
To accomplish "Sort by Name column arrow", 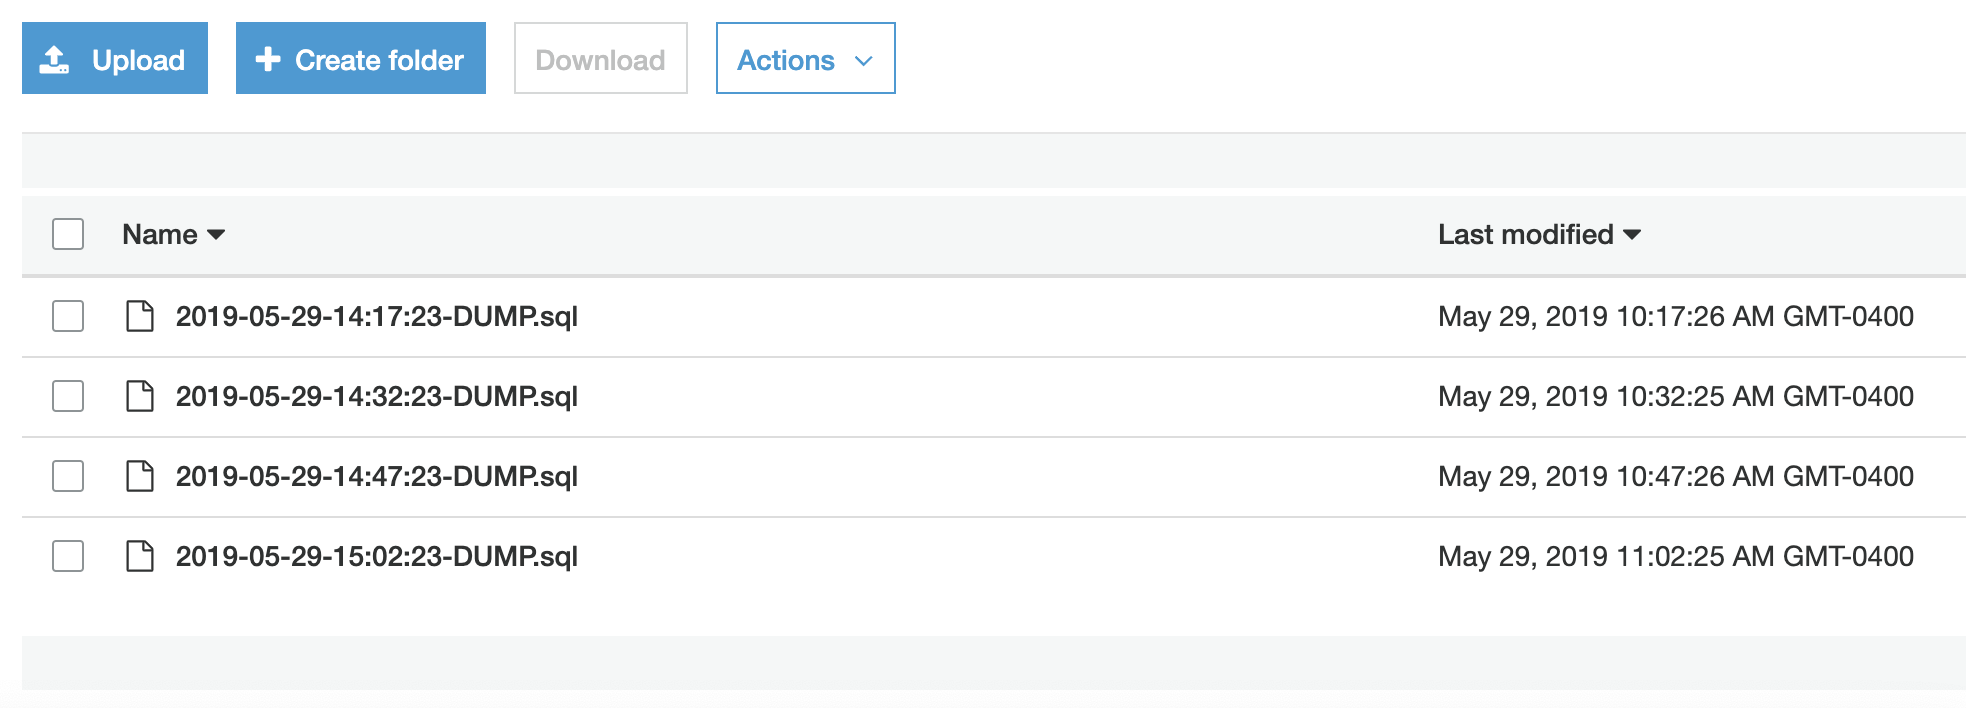I will [216, 235].
